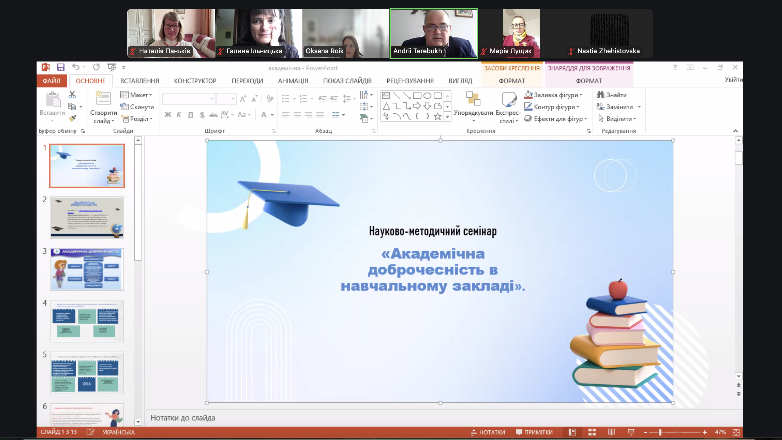Click the Упорядкувати arrange icon
782x440 pixels.
tap(472, 101)
